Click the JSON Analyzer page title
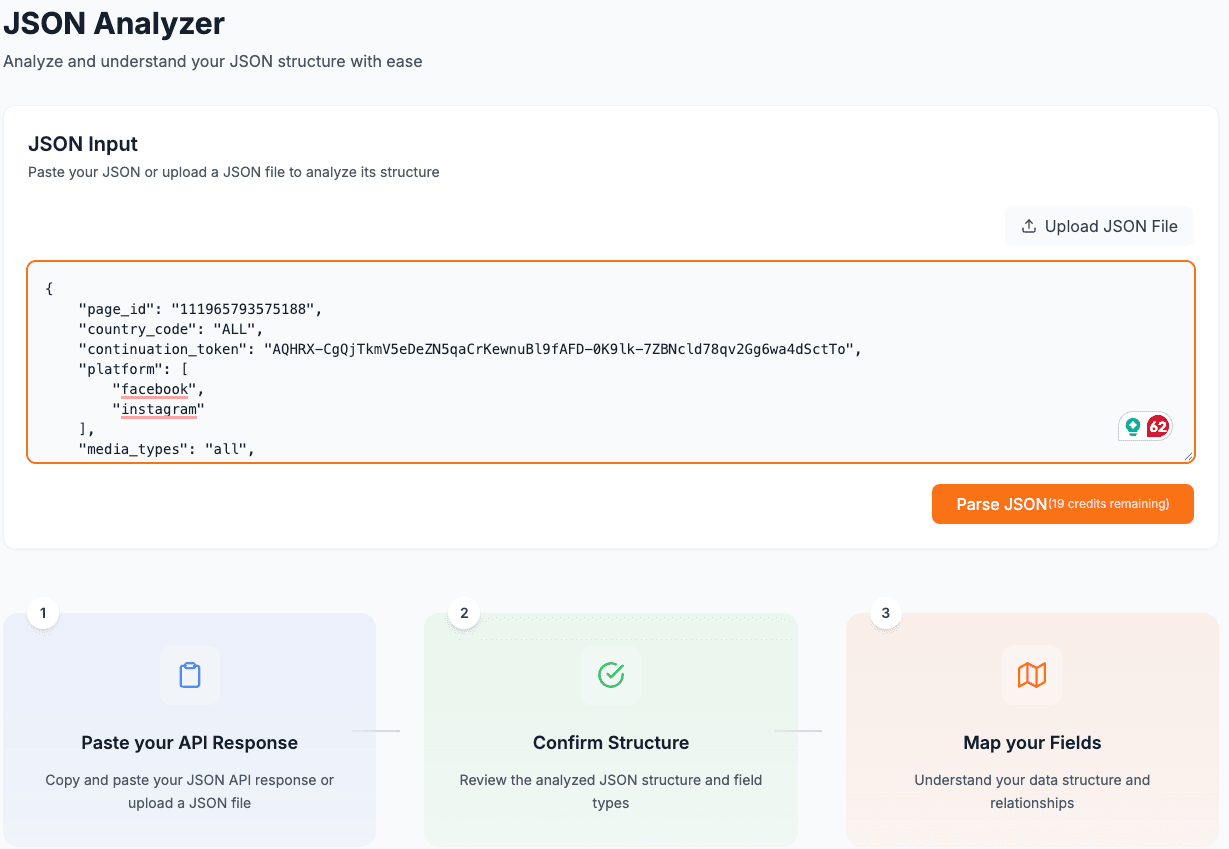This screenshot has height=849, width=1229. 114,23
